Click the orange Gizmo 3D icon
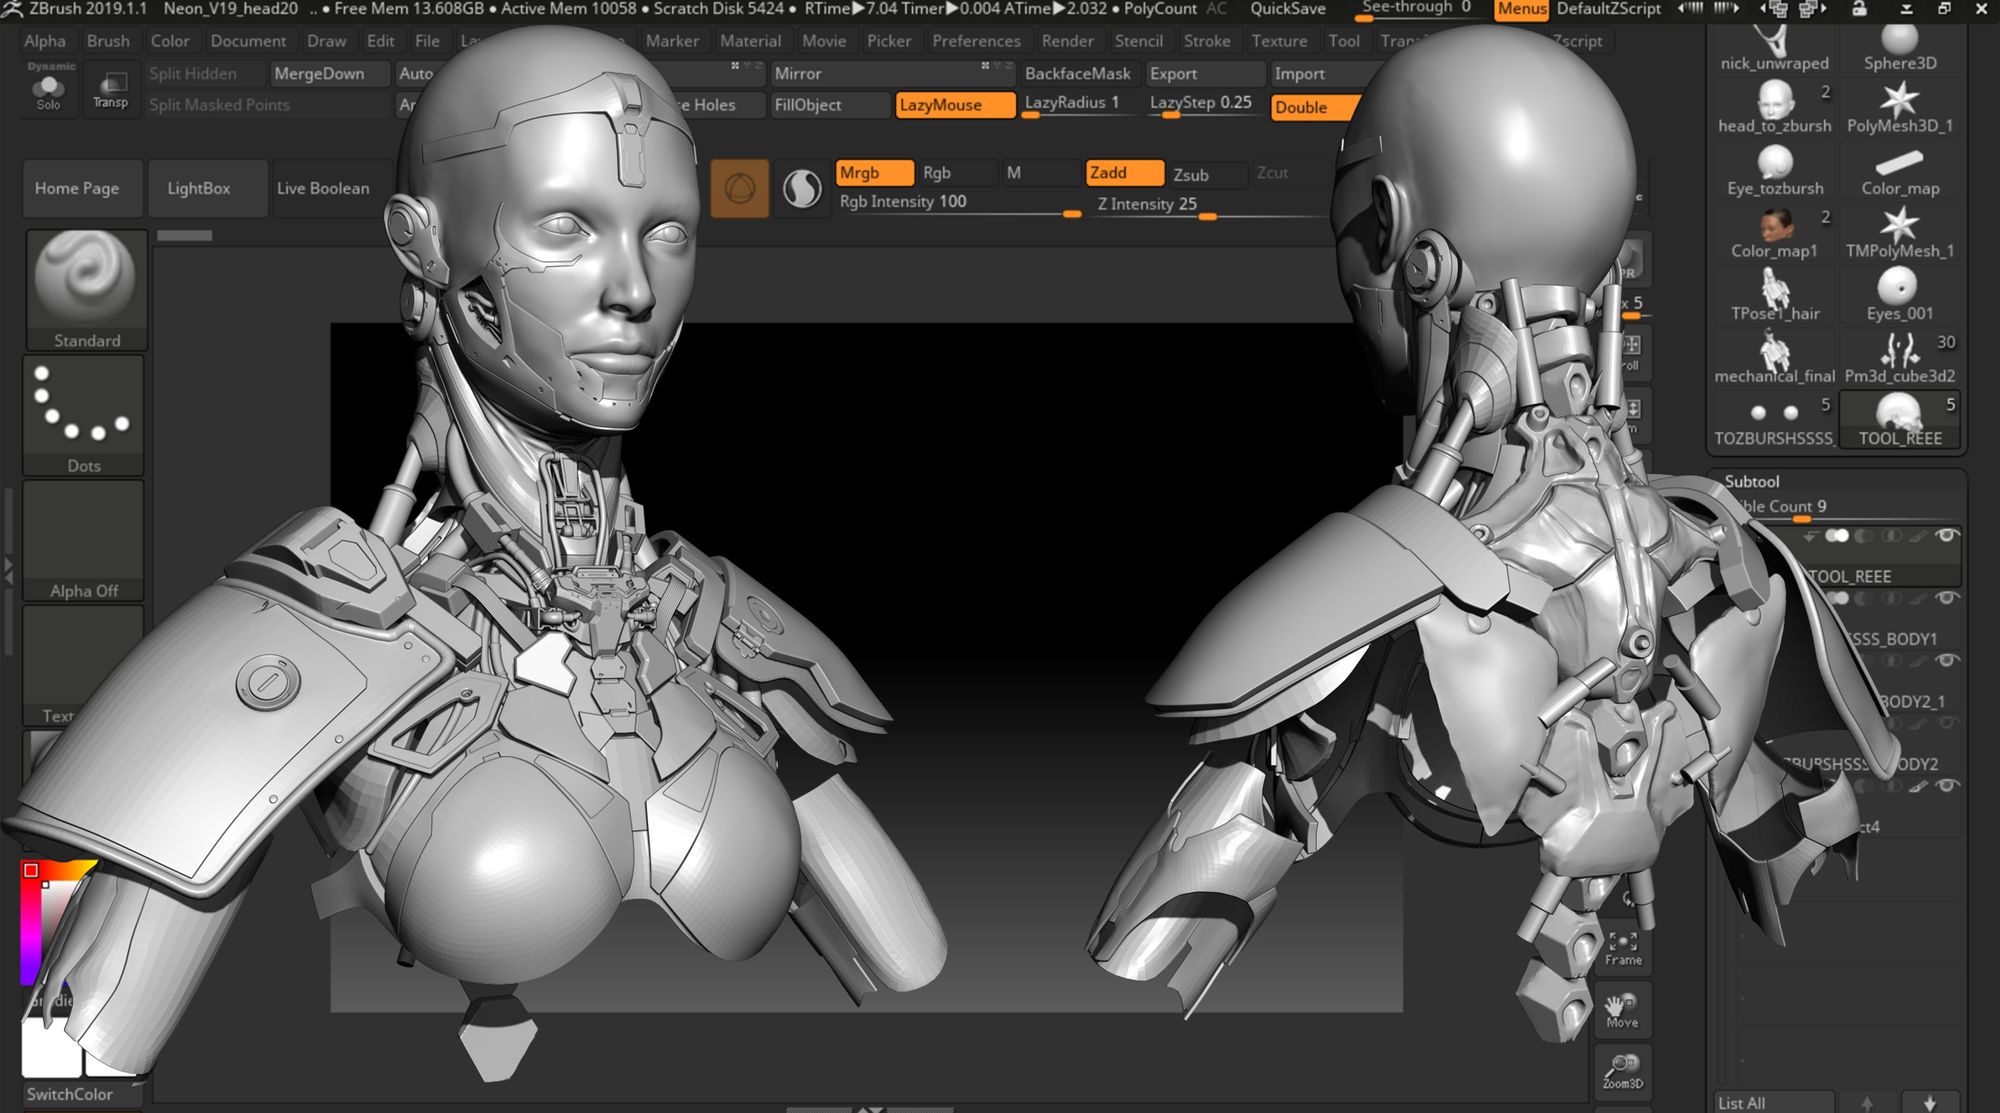 [x=740, y=188]
